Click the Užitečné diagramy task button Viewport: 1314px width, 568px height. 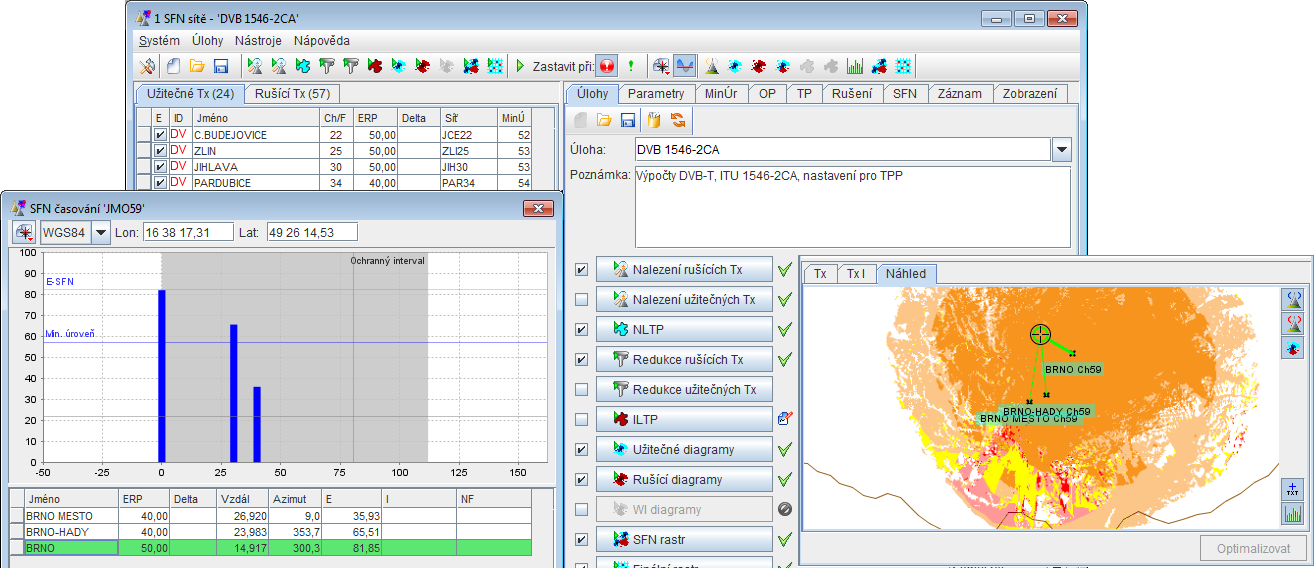(684, 449)
